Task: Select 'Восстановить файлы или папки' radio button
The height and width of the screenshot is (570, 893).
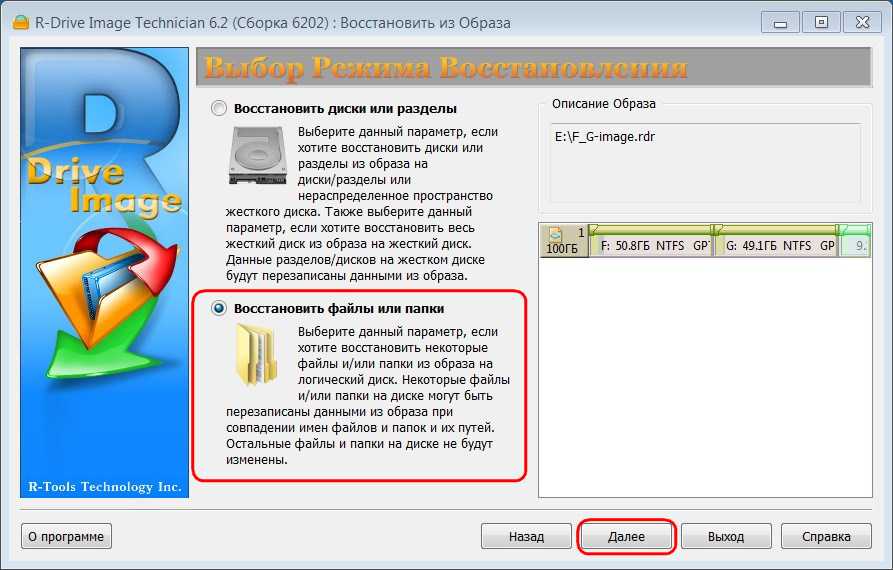Action: pyautogui.click(x=219, y=308)
